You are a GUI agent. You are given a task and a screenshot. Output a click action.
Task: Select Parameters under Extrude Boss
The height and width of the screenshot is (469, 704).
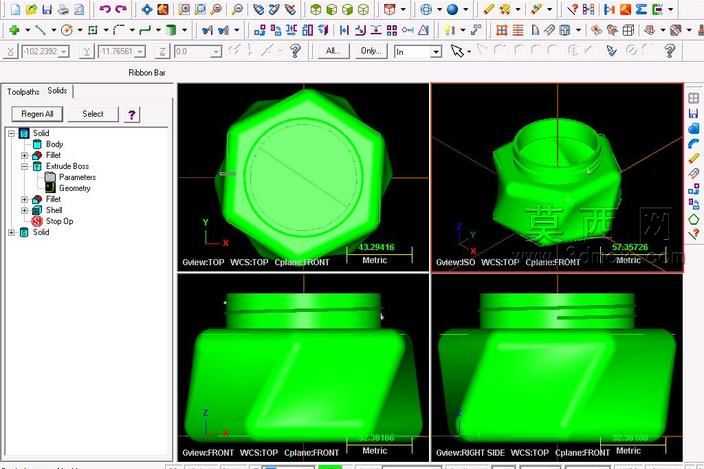77,177
